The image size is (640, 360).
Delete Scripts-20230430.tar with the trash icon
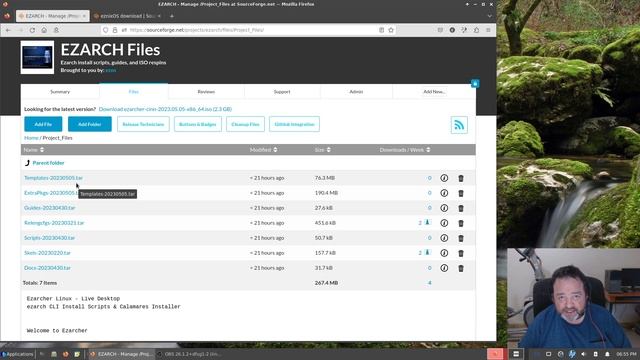461,238
